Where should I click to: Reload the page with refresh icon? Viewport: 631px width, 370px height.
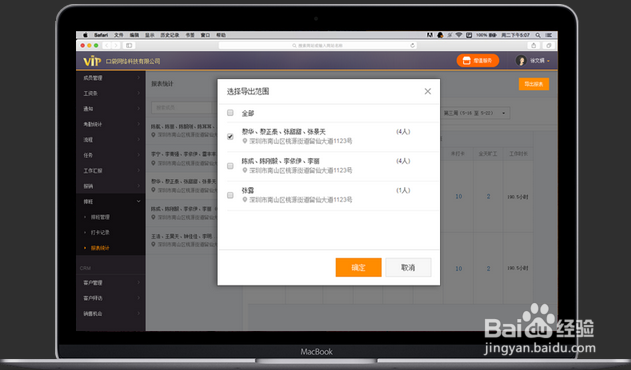coord(412,45)
